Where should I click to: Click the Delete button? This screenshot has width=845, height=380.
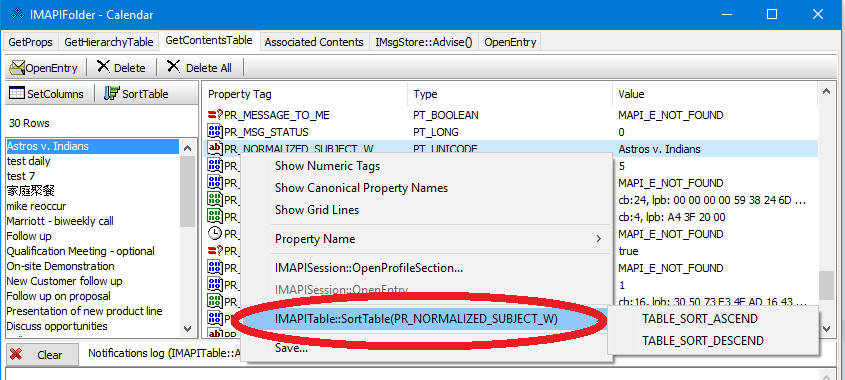(121, 67)
